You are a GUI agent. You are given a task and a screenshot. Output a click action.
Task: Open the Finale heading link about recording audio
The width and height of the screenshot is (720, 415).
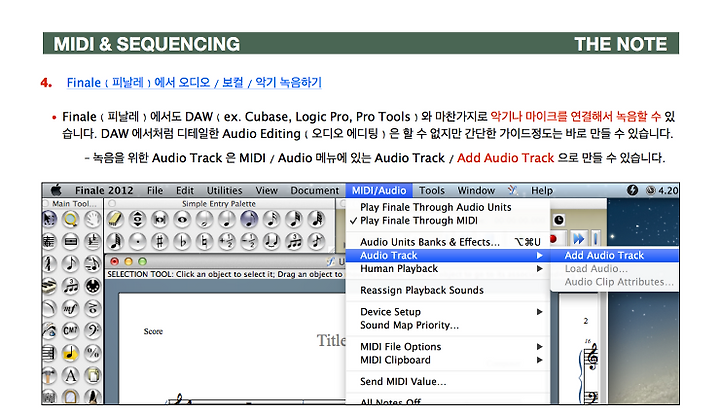pos(194,83)
